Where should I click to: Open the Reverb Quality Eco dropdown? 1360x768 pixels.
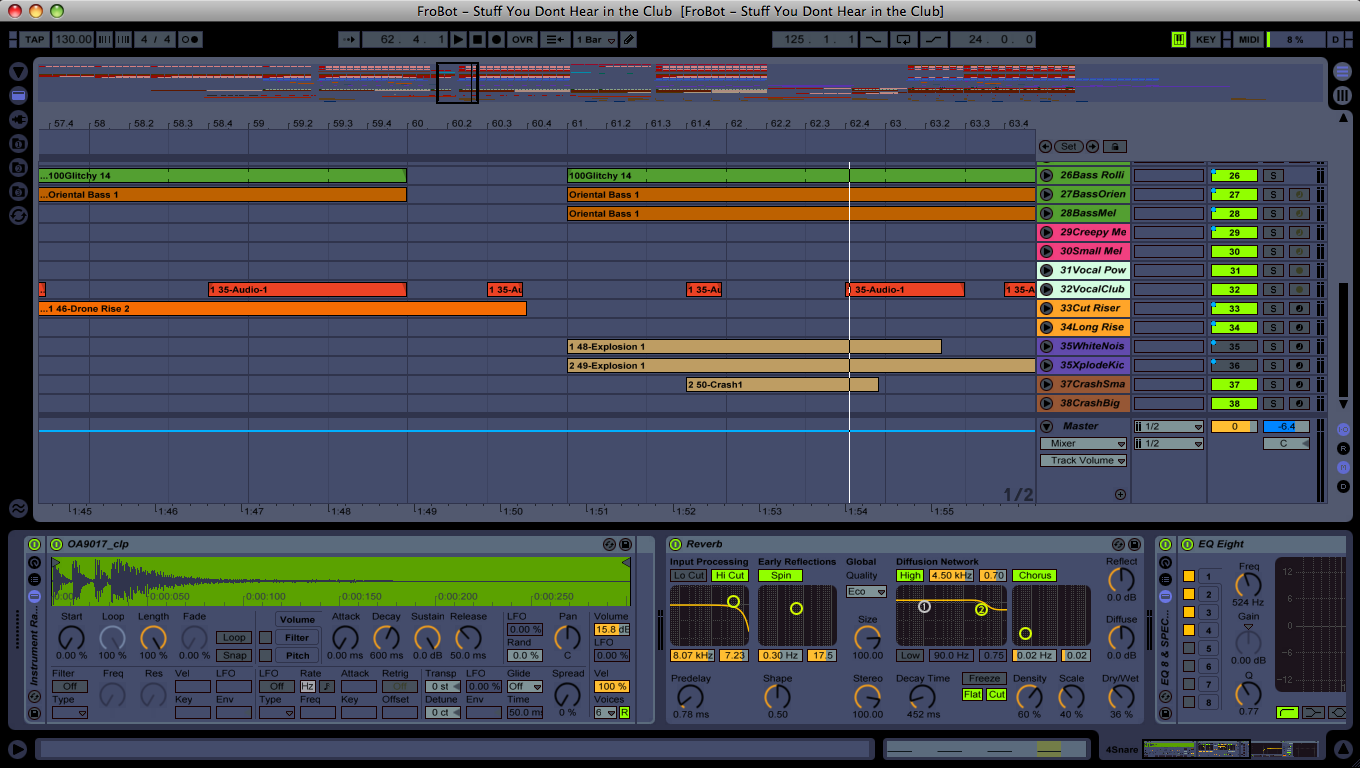[x=866, y=592]
